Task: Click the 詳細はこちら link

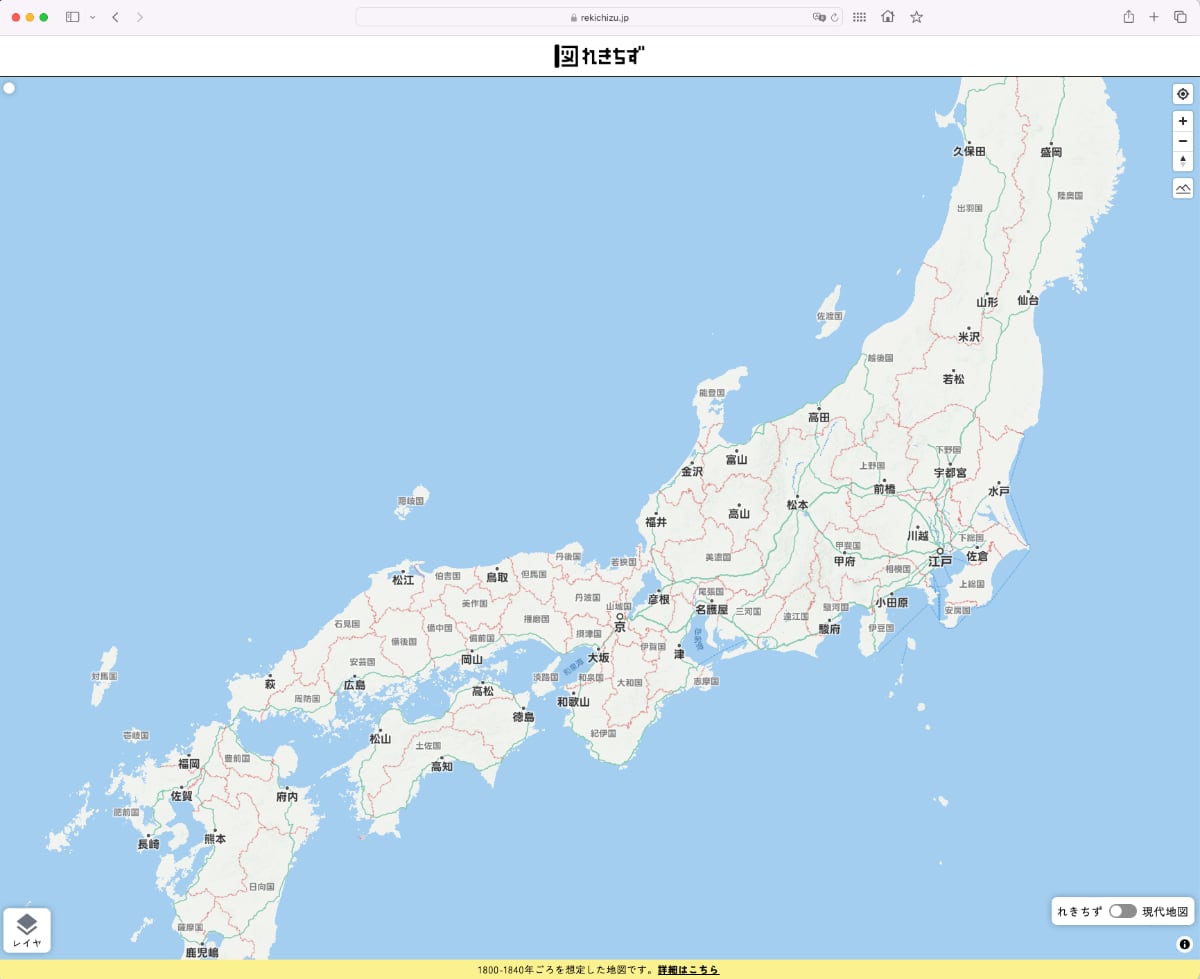Action: point(688,970)
